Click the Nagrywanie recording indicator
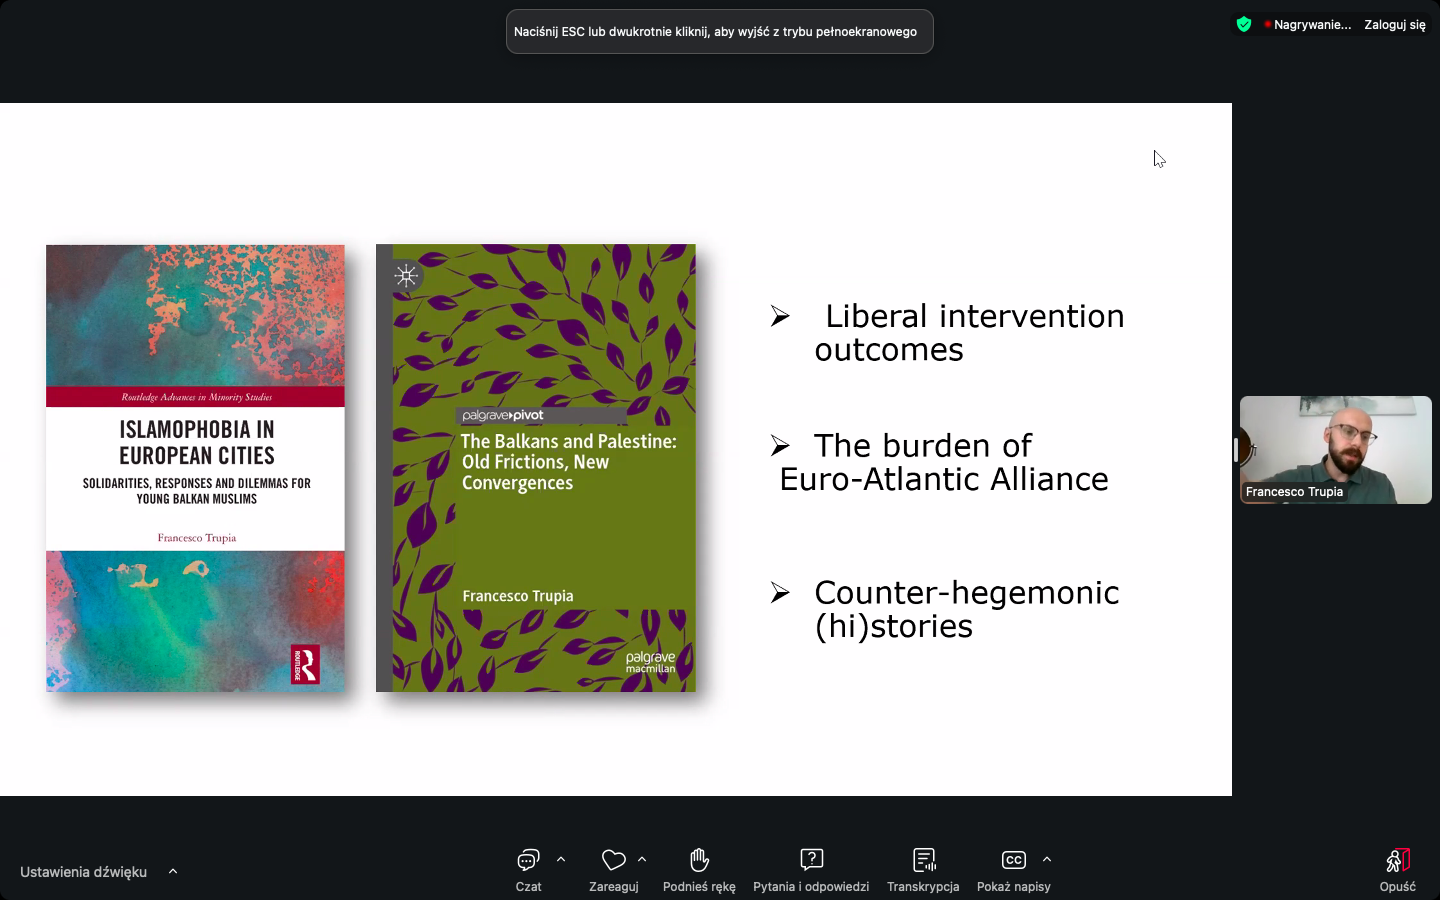The height and width of the screenshot is (900, 1440). click(x=1308, y=25)
